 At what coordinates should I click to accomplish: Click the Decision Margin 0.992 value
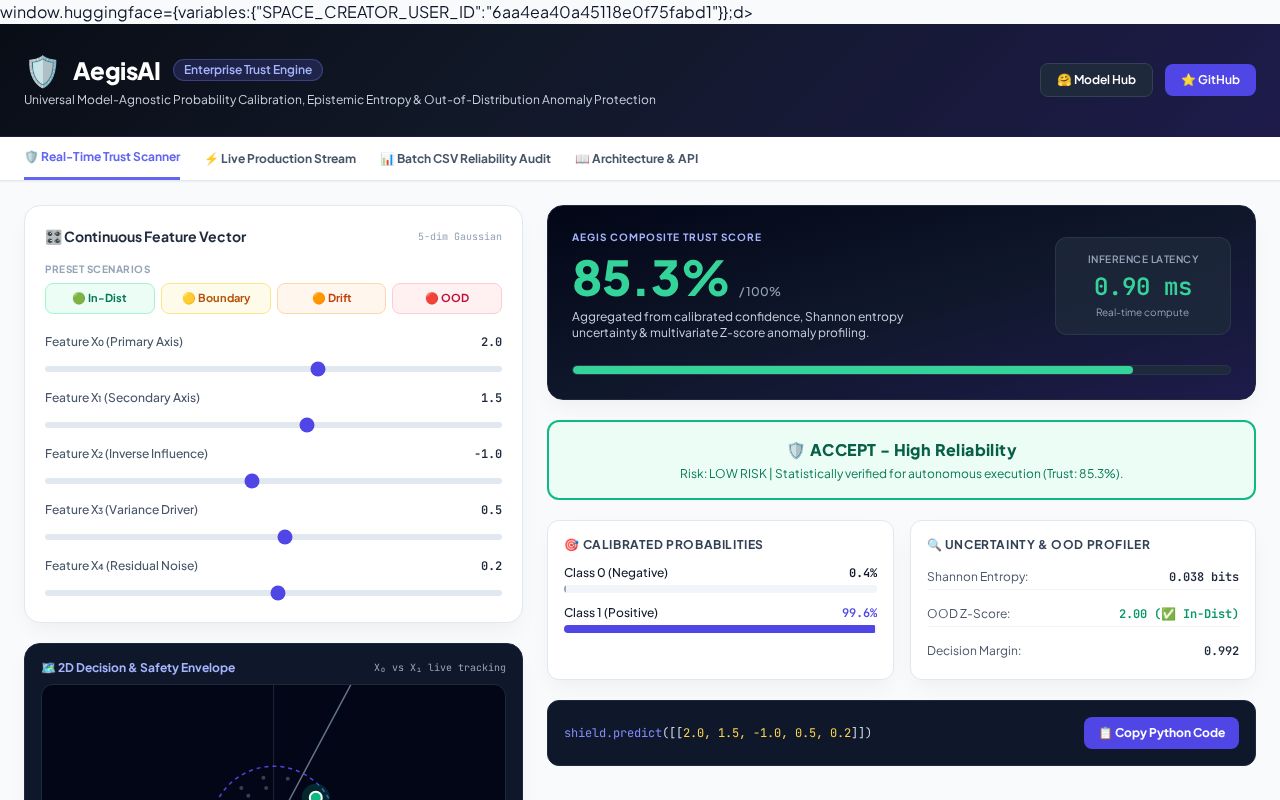(x=1221, y=651)
